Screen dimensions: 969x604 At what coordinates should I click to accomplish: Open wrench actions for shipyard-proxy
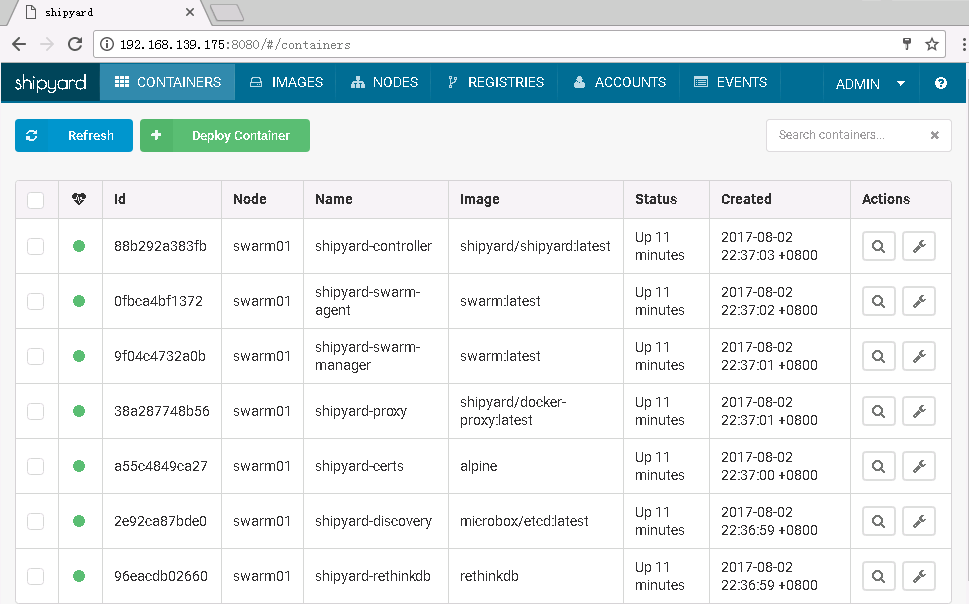point(919,411)
